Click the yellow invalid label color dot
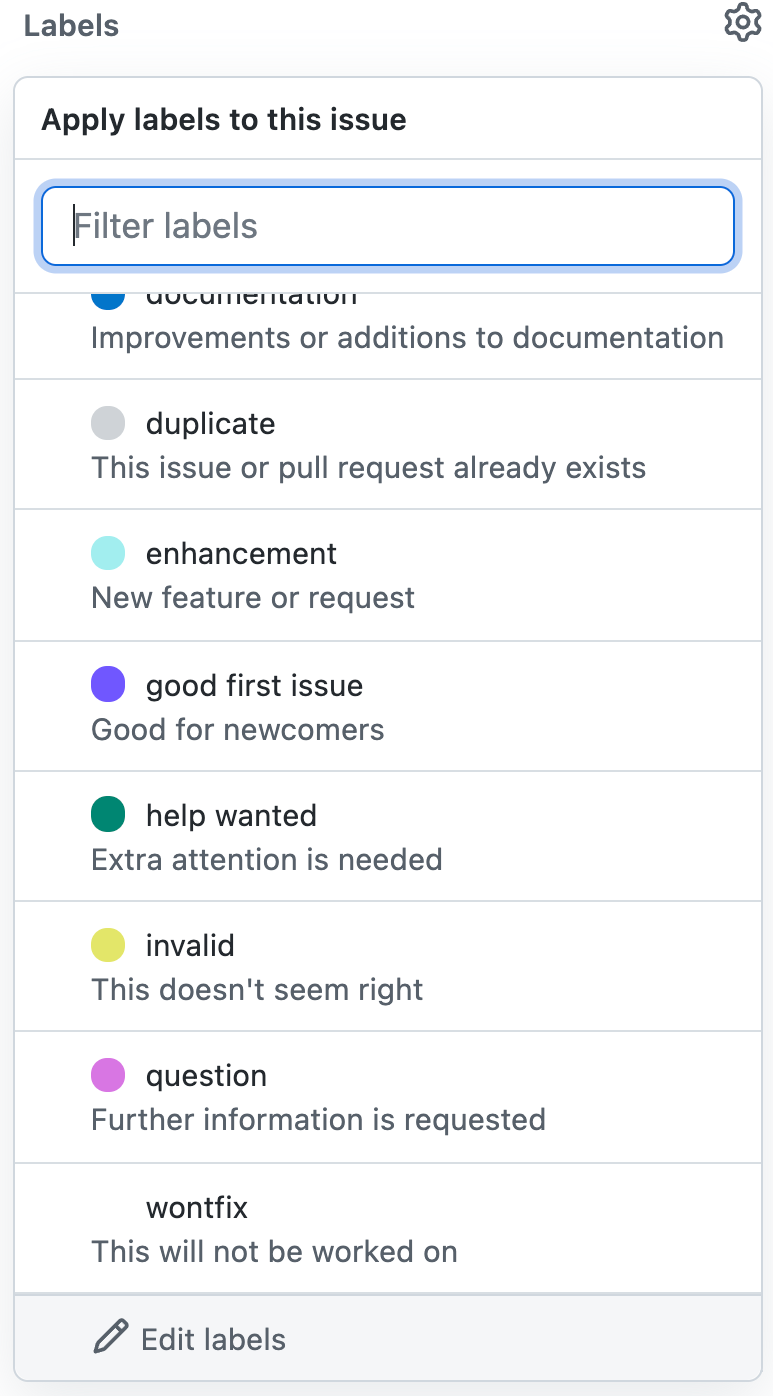Viewport: 773px width, 1396px height. (108, 945)
